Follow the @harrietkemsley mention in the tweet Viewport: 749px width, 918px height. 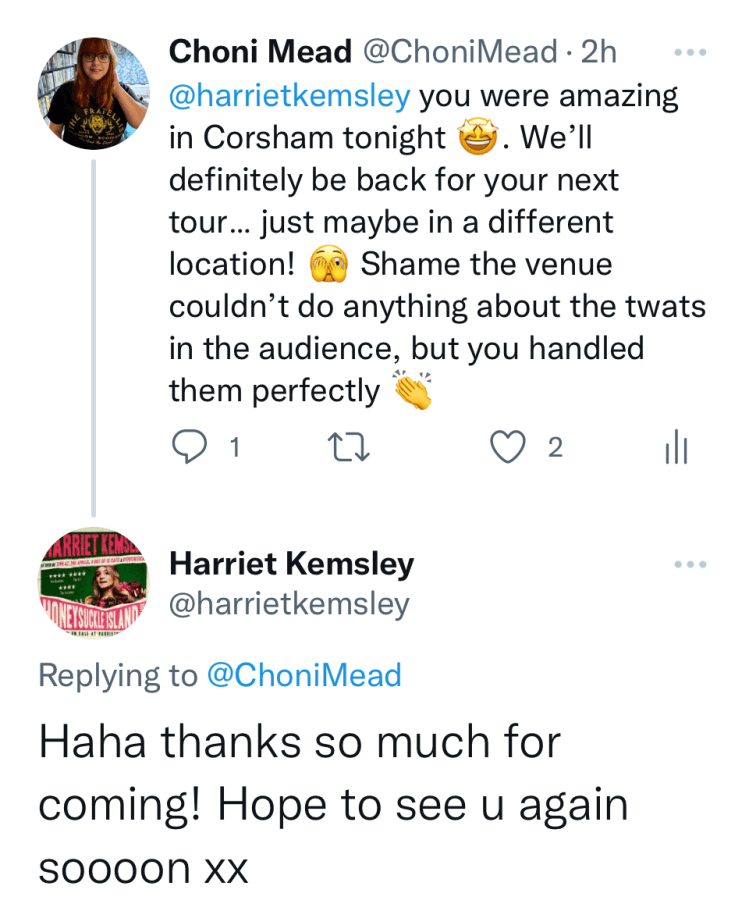coord(290,97)
